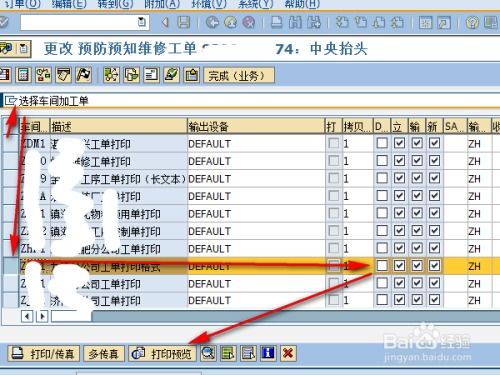The image size is (500, 375).
Task: Click DEFAULT cell in 长文本 row
Action: (256, 179)
